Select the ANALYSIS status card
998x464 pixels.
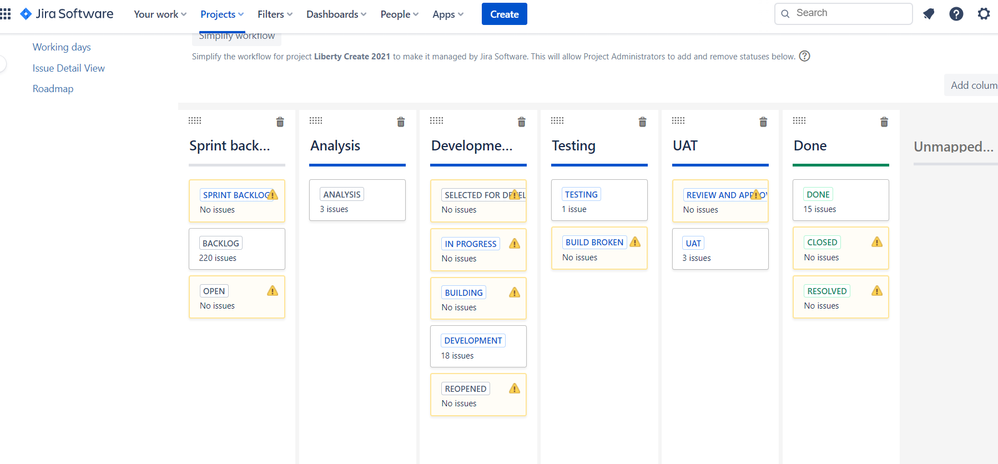[358, 200]
